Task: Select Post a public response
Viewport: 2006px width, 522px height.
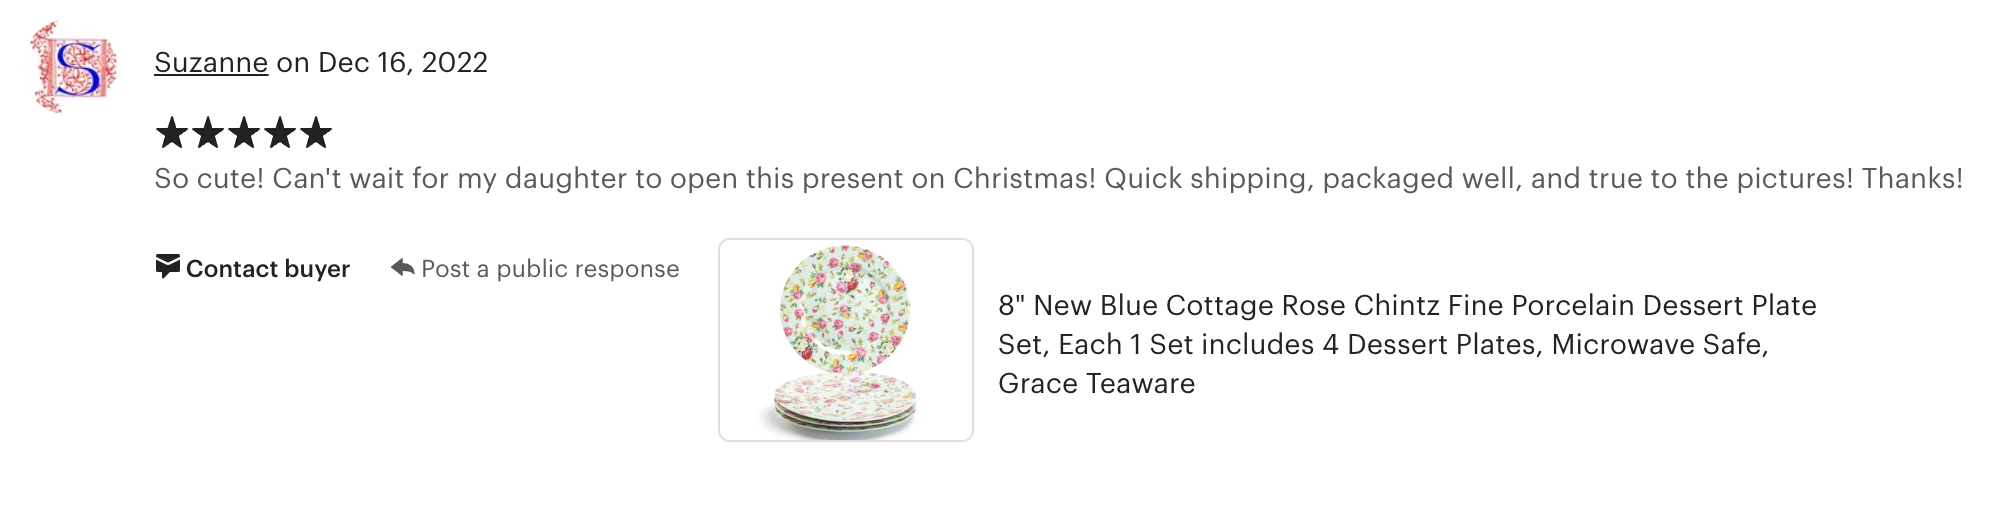Action: pyautogui.click(x=550, y=269)
